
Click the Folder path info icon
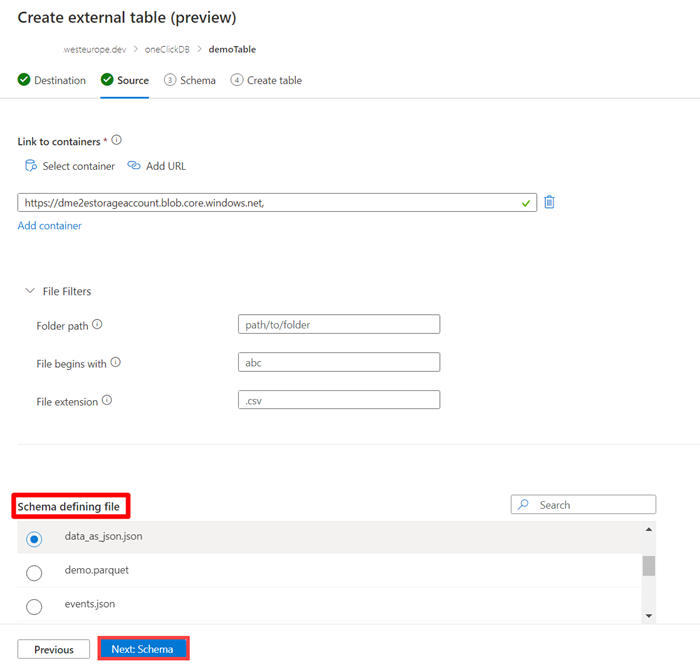pyautogui.click(x=97, y=325)
